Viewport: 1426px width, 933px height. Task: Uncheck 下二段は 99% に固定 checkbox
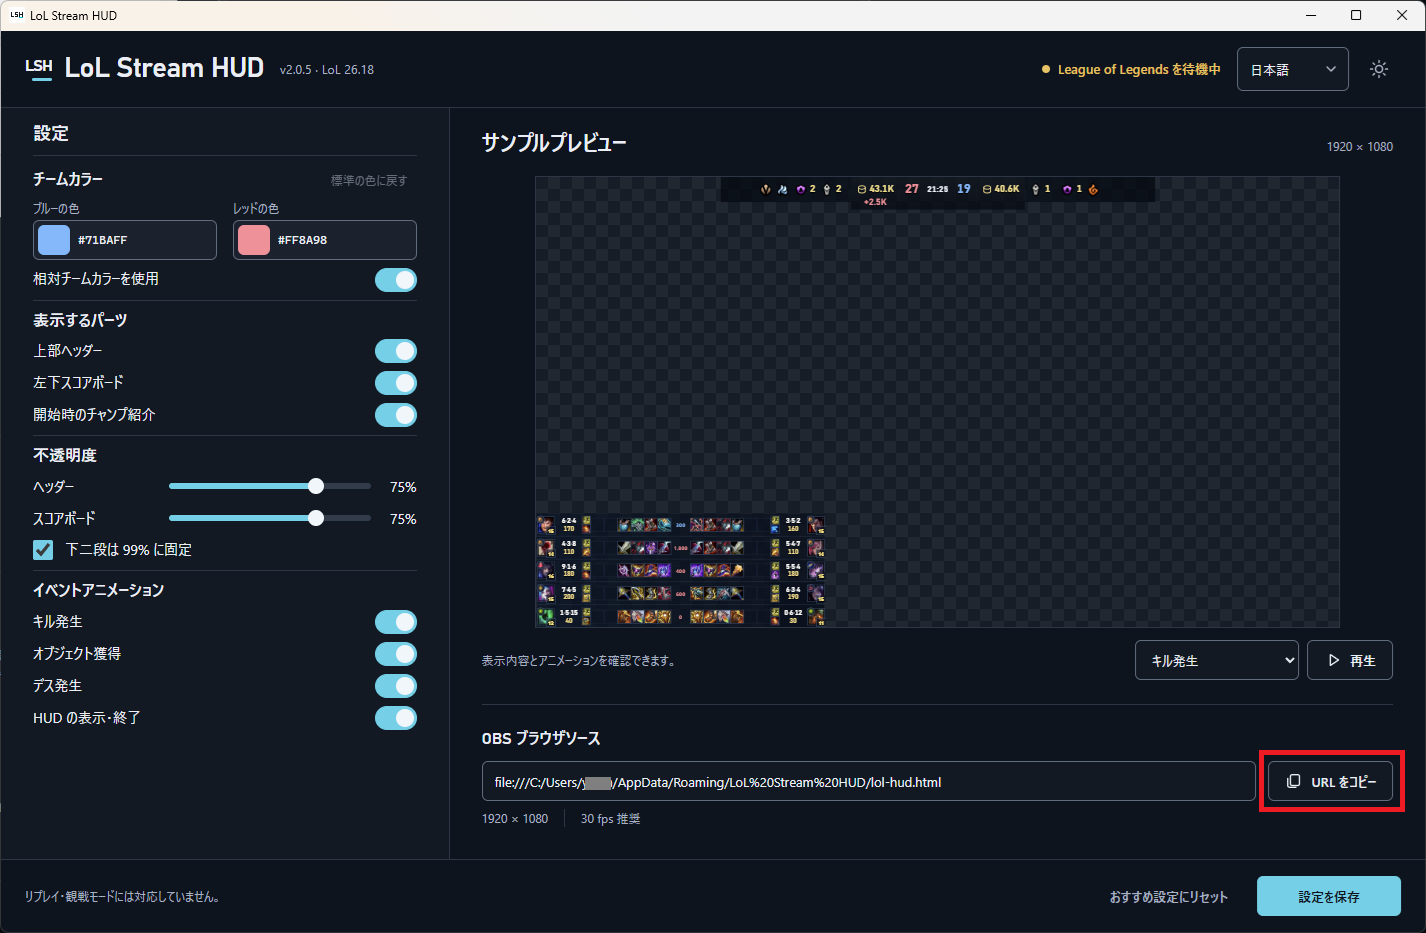43,549
